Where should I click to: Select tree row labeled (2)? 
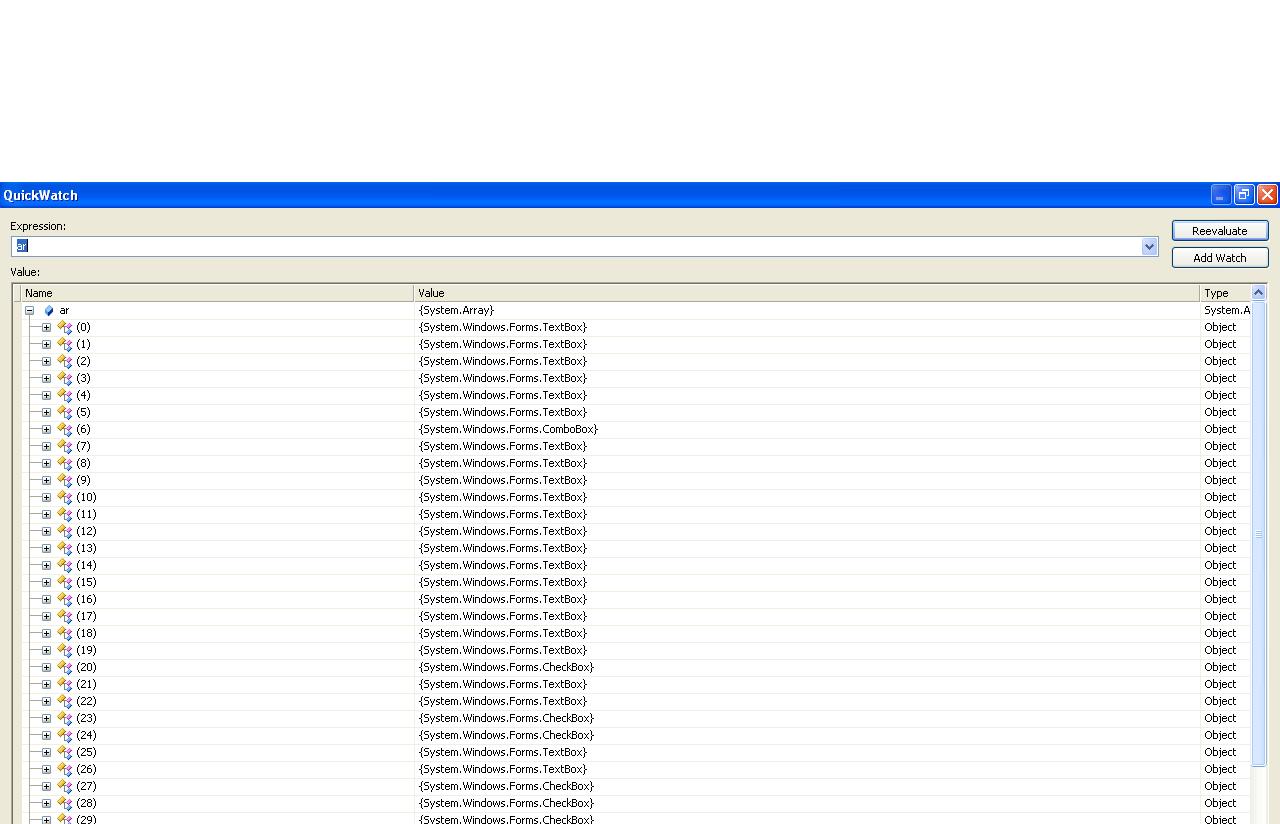(x=83, y=362)
